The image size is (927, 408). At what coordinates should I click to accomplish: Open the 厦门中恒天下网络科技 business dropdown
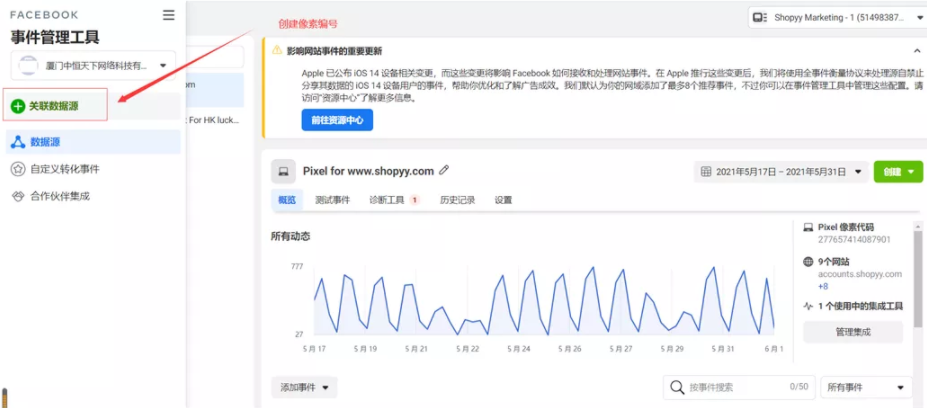93,65
